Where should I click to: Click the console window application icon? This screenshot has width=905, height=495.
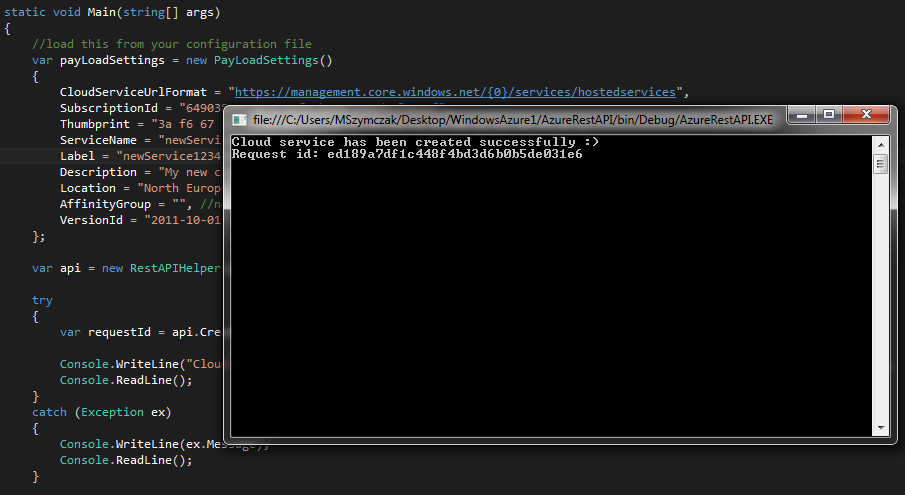pyautogui.click(x=239, y=120)
